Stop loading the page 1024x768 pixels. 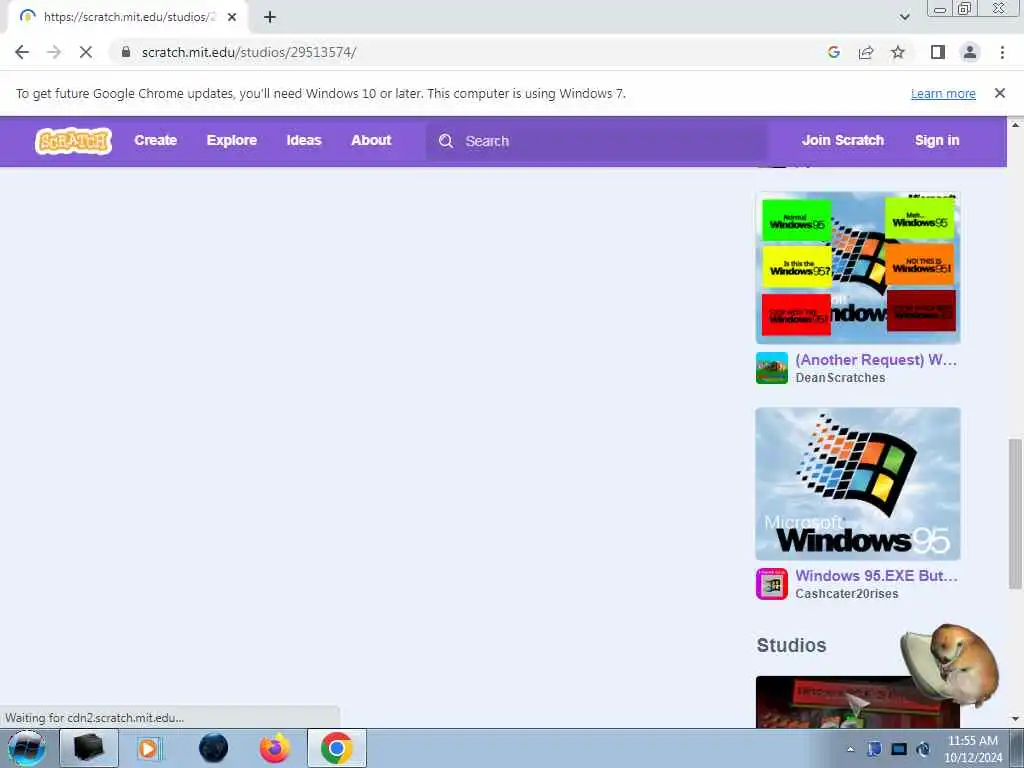tap(86, 52)
